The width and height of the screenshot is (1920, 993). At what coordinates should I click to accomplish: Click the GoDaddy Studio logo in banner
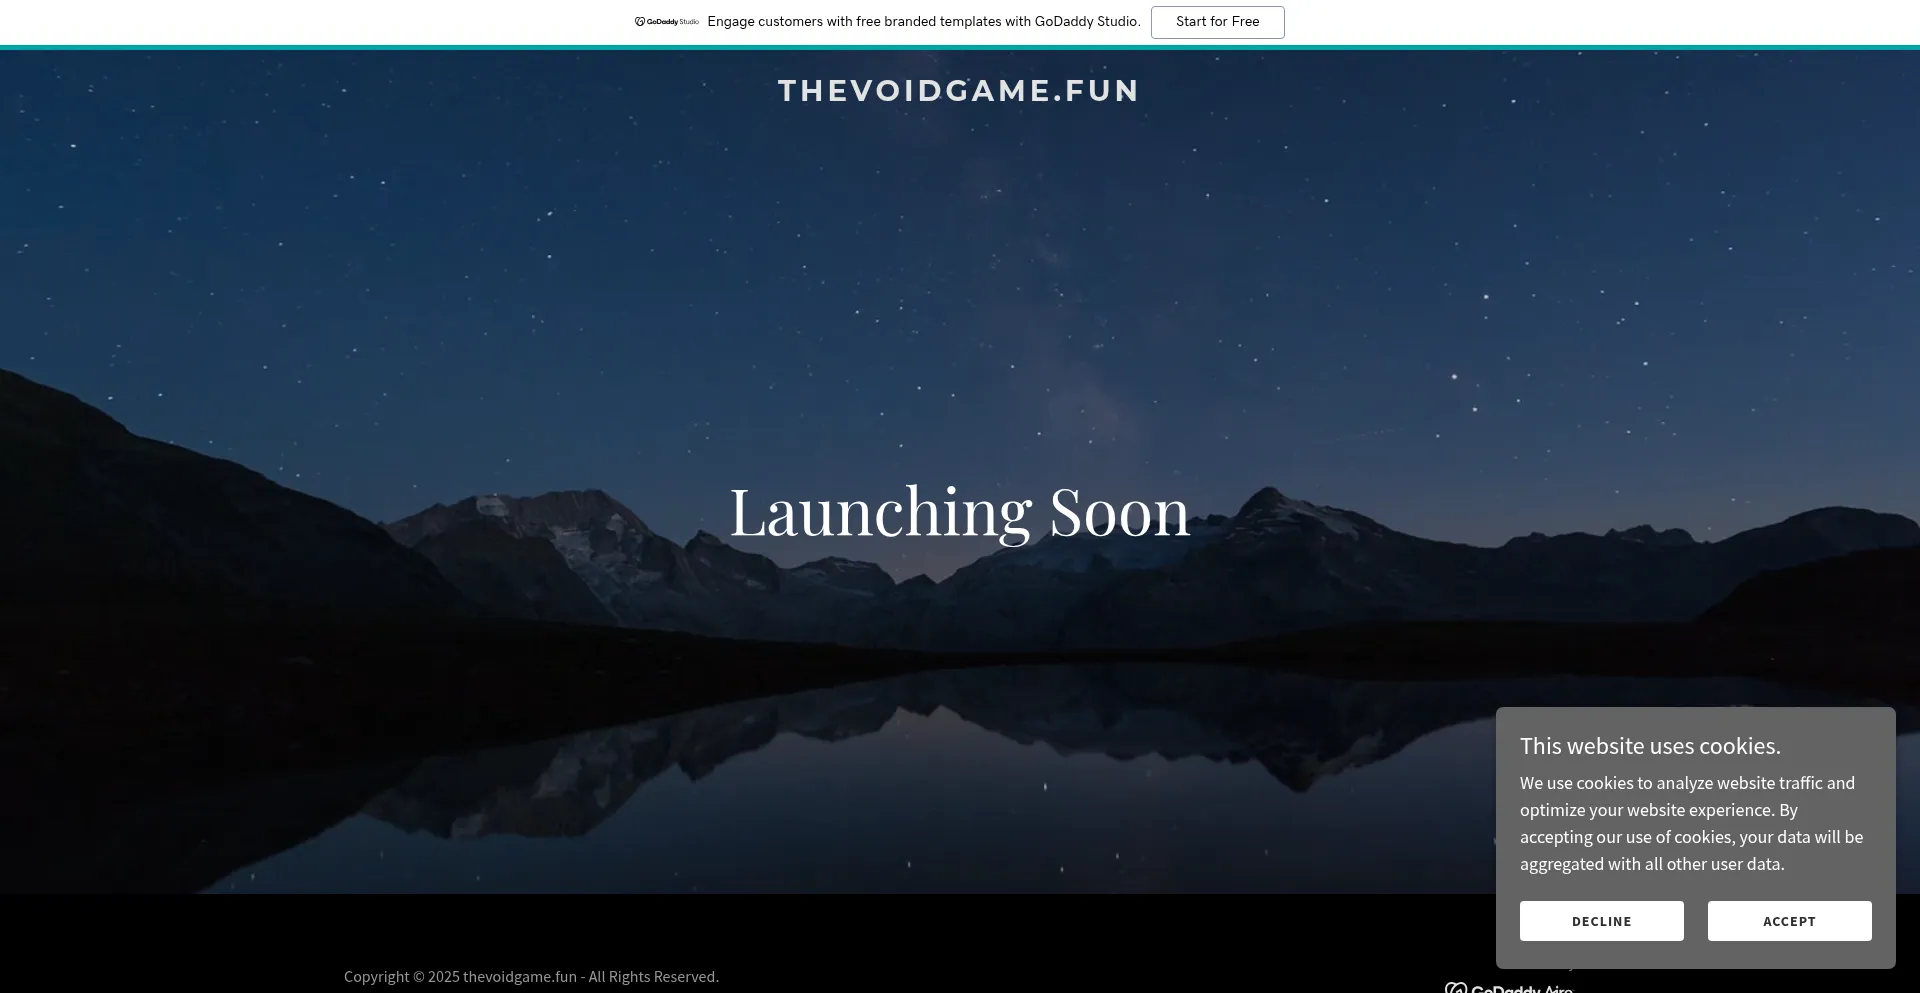pos(666,22)
